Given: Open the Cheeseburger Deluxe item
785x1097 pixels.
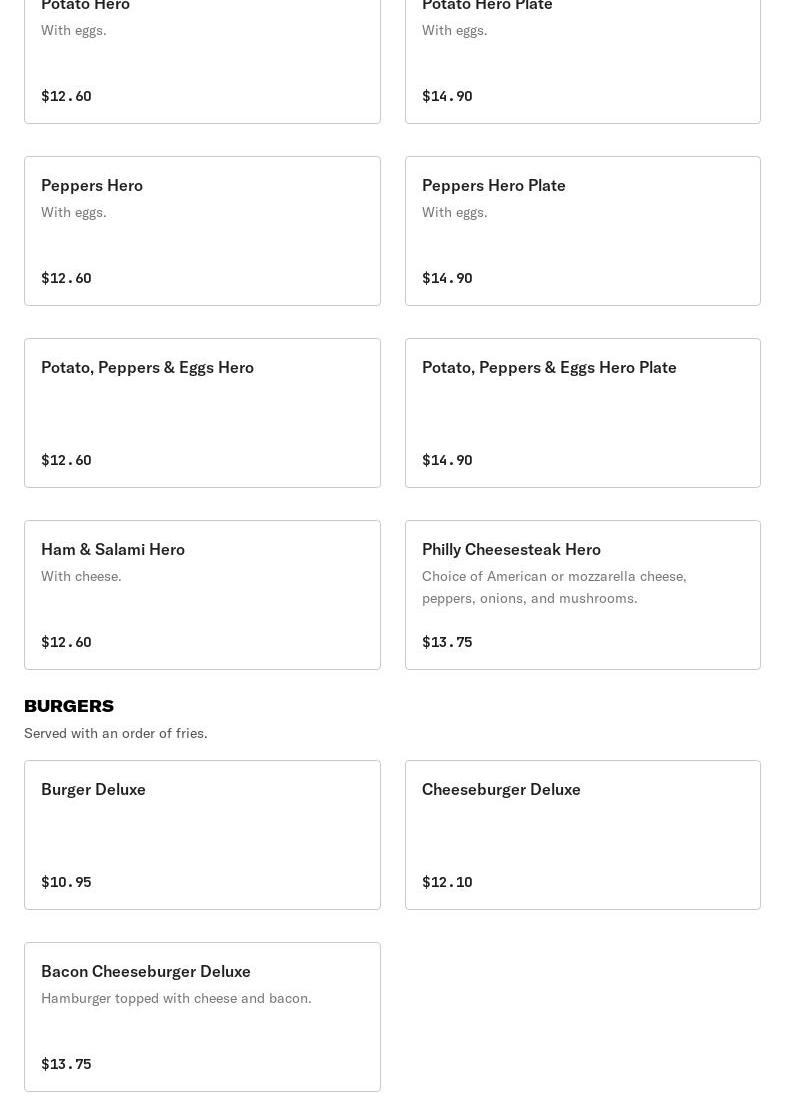Looking at the screenshot, I should [583, 835].
